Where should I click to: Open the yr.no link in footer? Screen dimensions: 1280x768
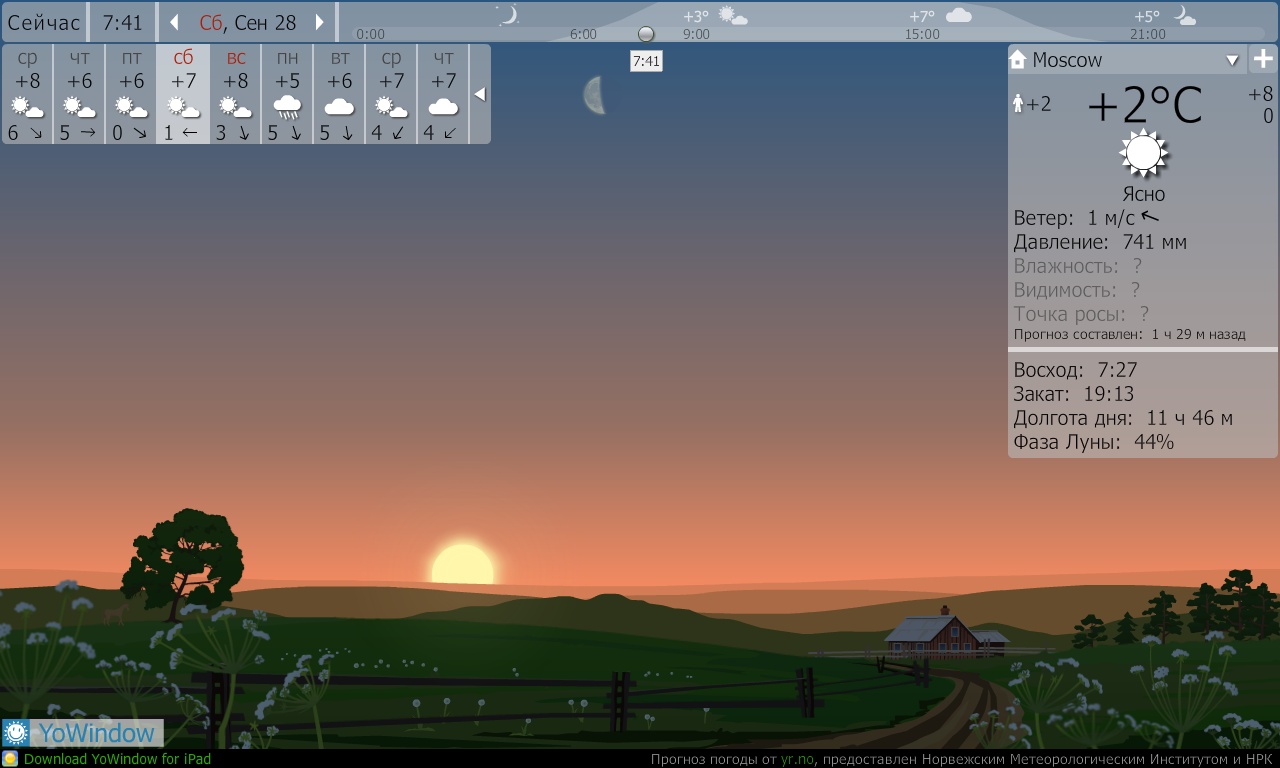tap(797, 759)
